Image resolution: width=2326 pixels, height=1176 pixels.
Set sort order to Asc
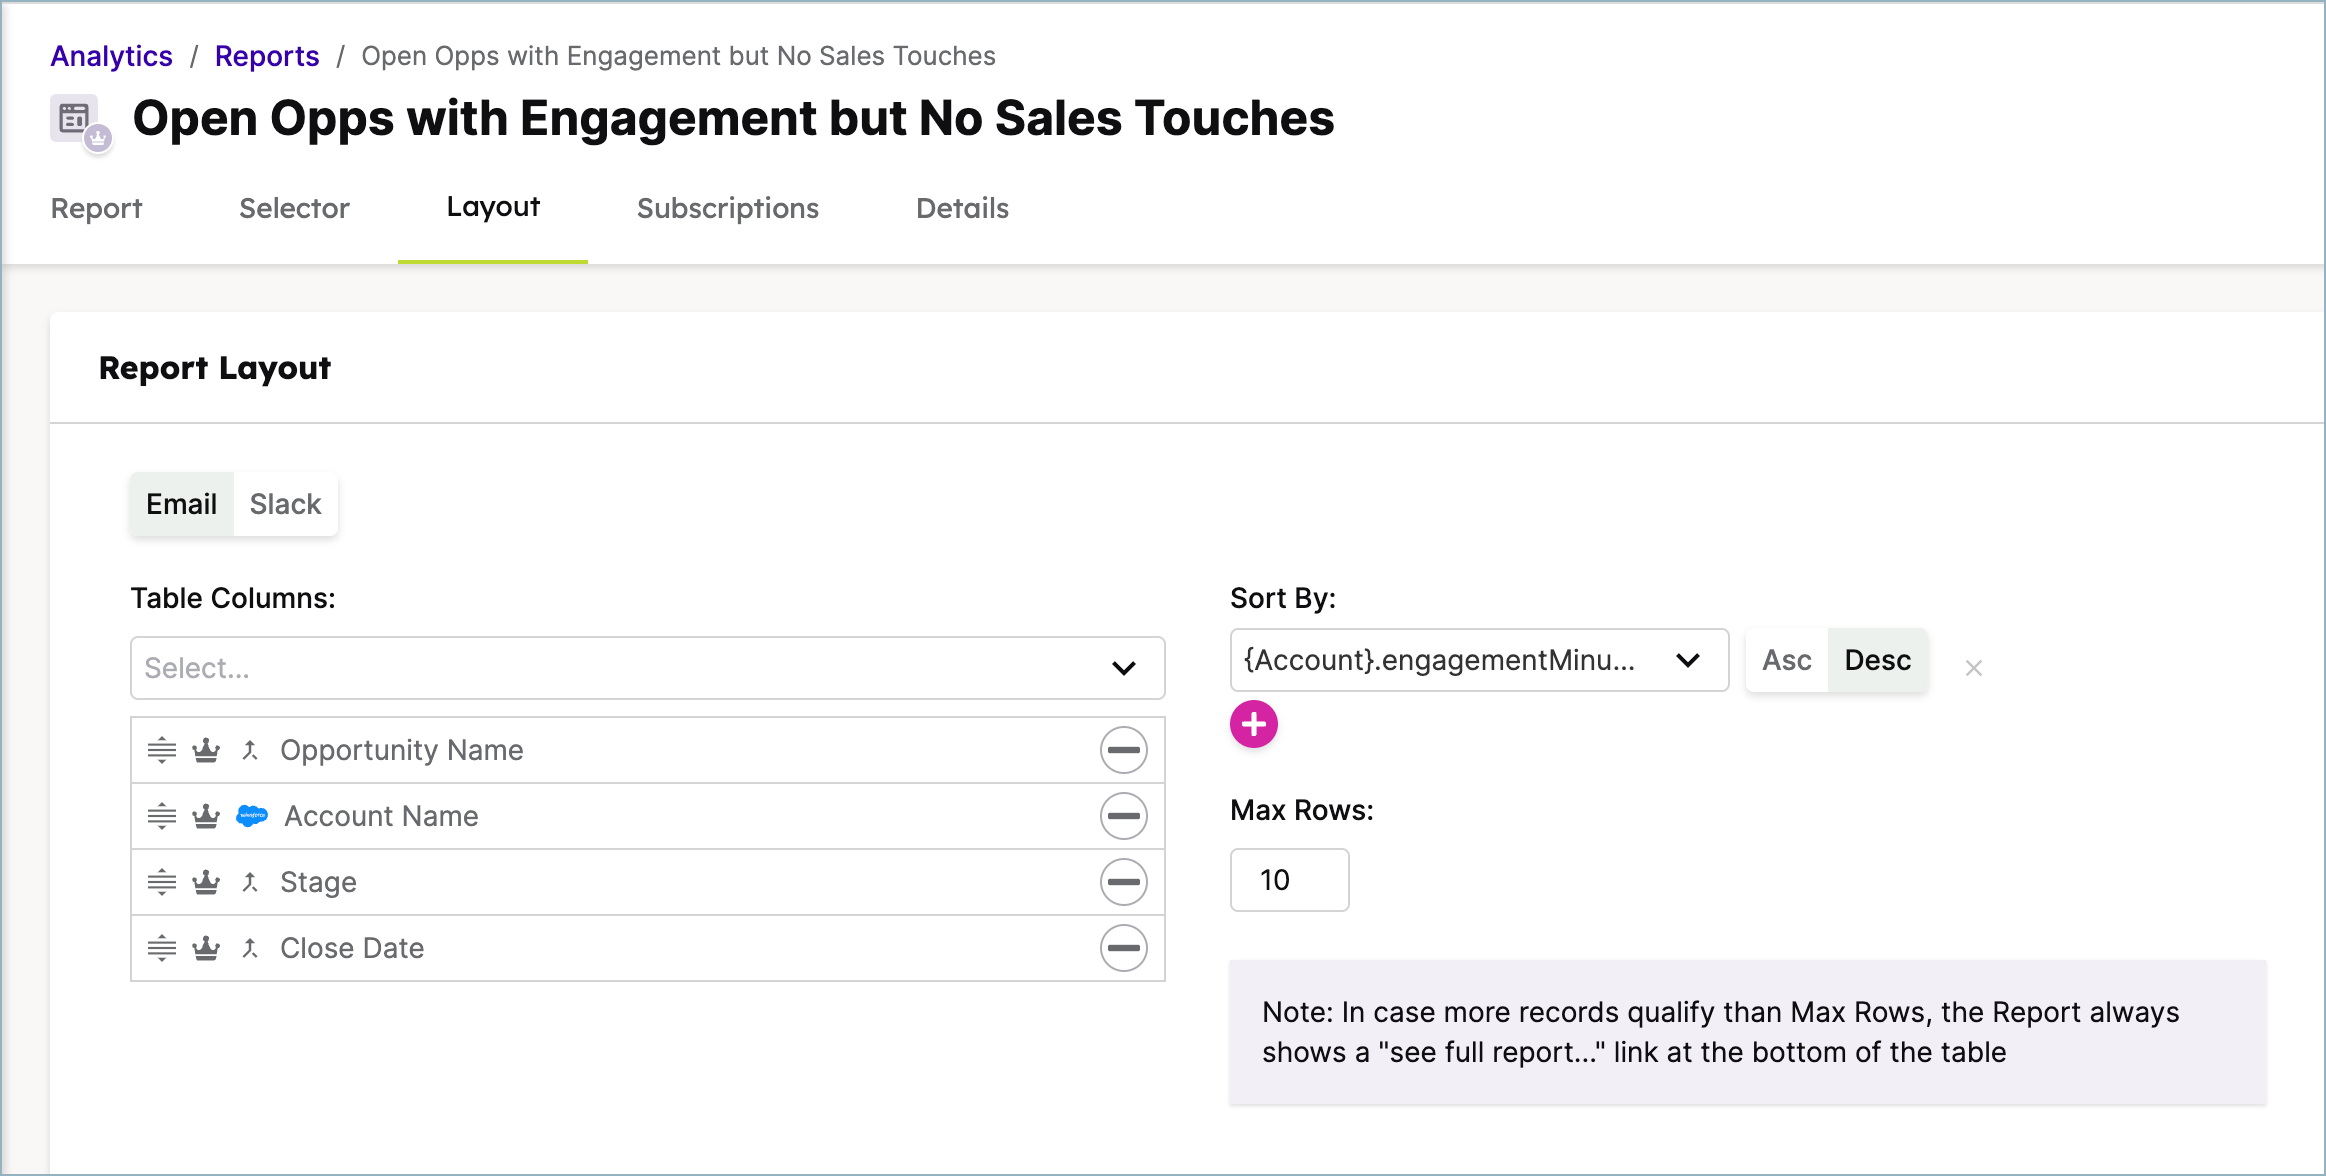pos(1786,660)
